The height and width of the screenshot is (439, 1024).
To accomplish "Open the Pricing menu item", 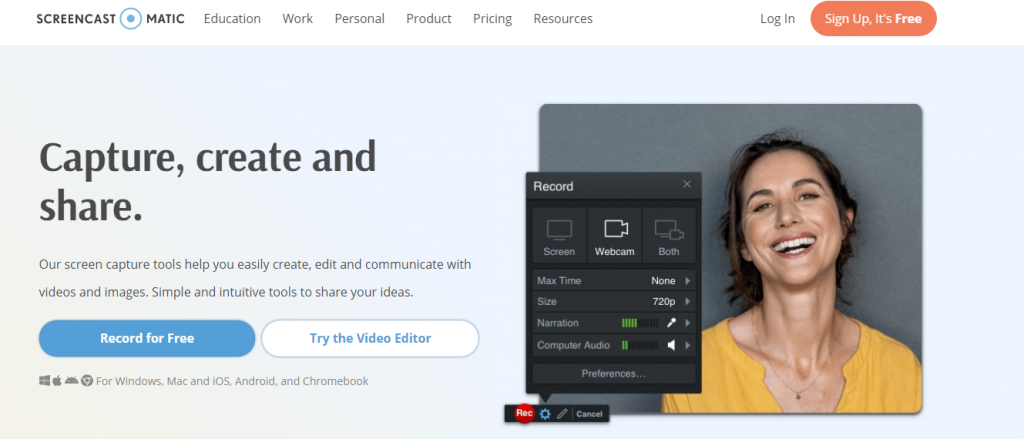I will 492,19.
